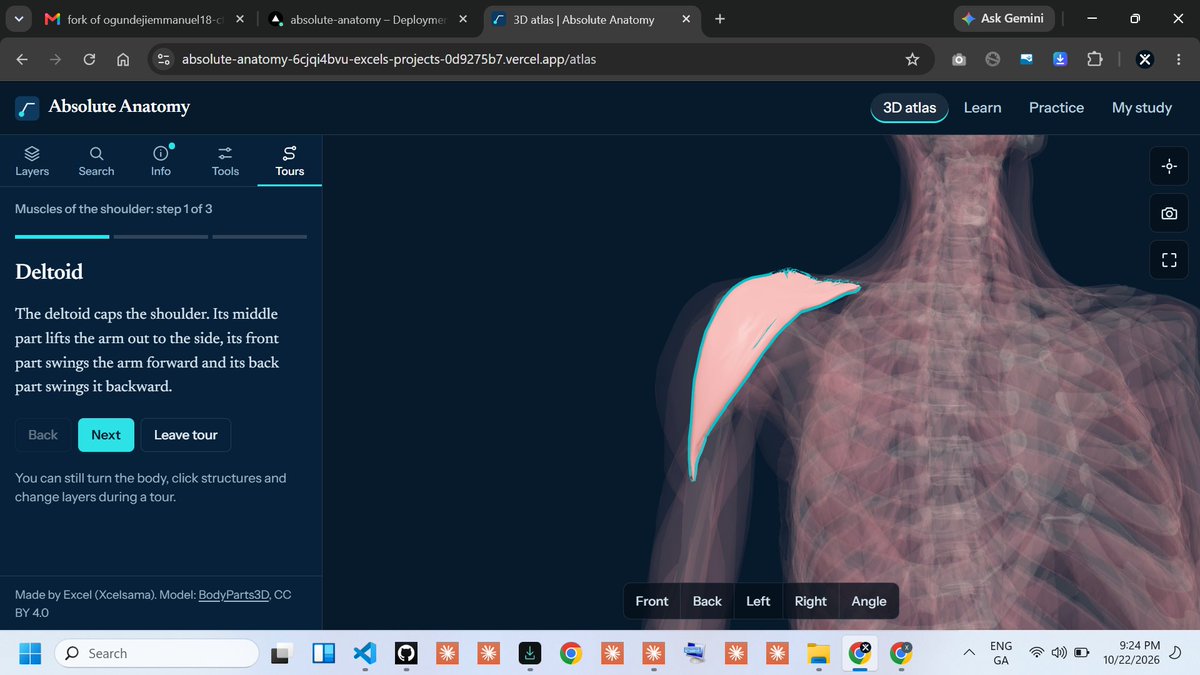Close the 3D atlas browser tab
The image size is (1200, 675).
[688, 19]
